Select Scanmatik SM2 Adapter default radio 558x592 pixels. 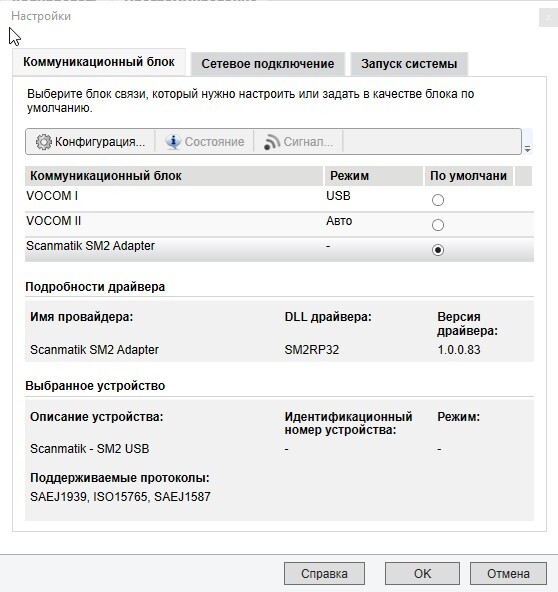(x=438, y=250)
